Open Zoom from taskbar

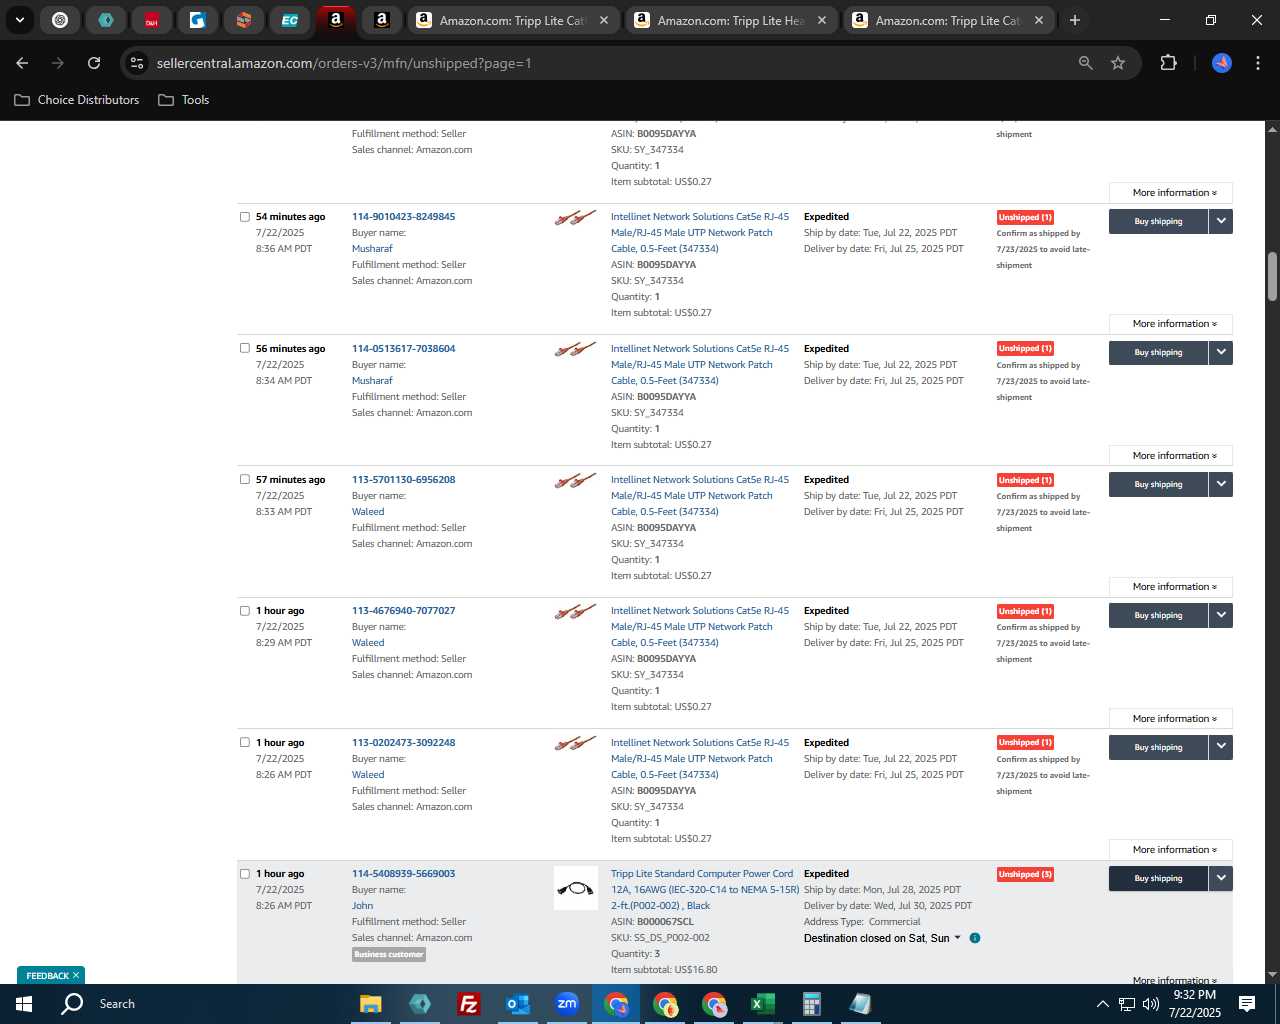tap(567, 1004)
